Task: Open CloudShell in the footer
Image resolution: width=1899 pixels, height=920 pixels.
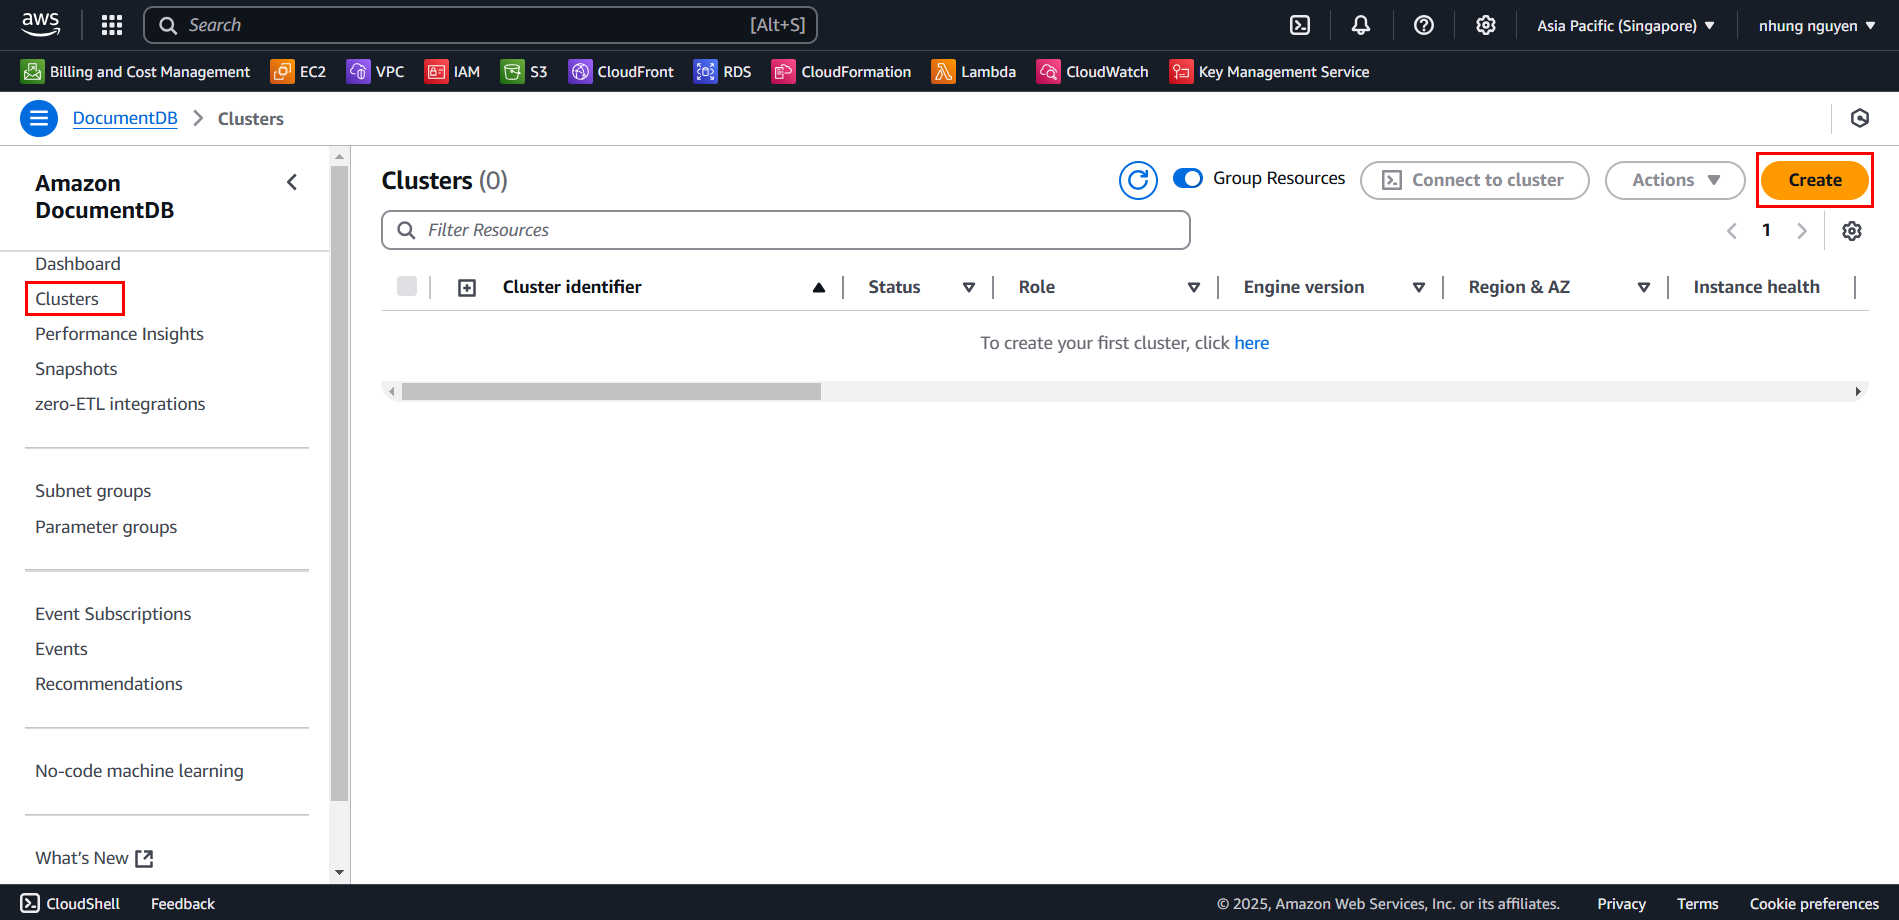Action: (70, 903)
